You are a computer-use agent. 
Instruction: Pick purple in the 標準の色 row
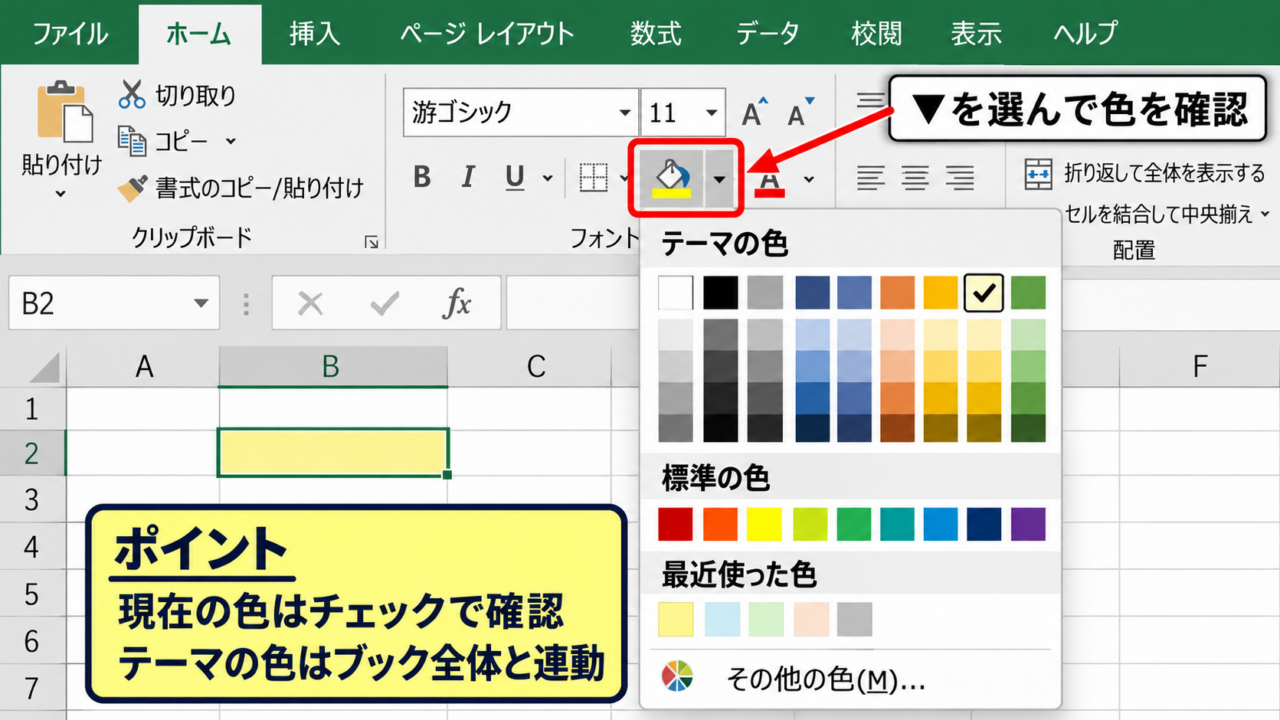coord(1028,524)
